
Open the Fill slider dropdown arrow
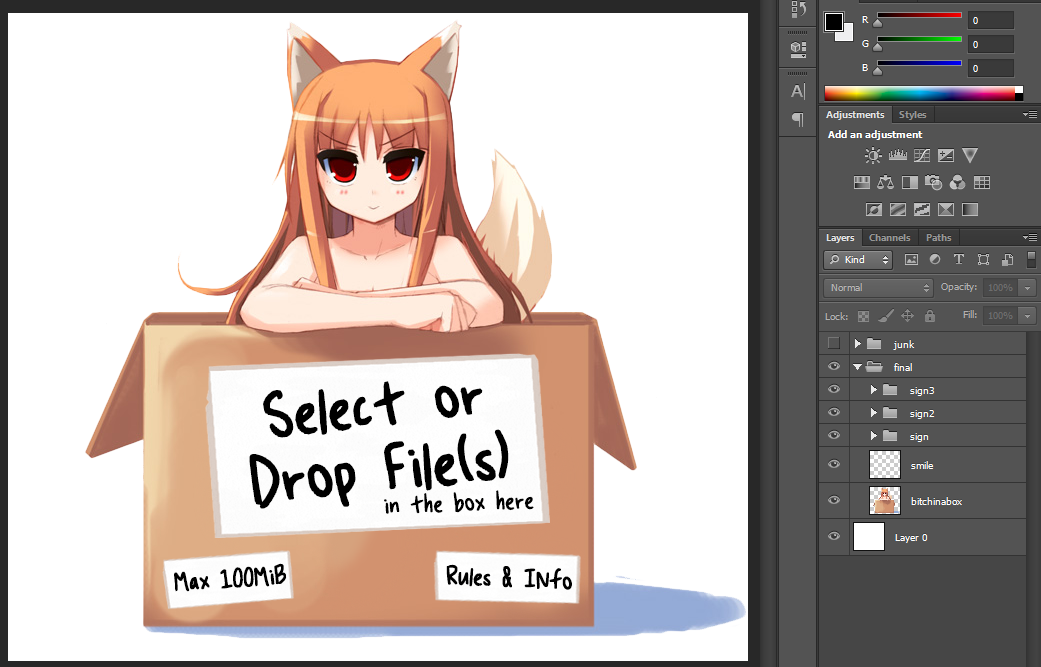pos(1028,316)
